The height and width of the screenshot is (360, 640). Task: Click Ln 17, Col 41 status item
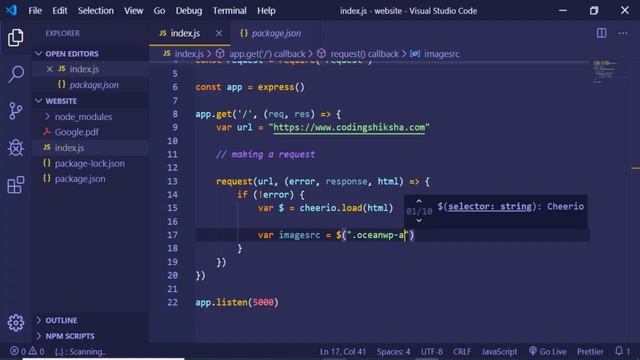(x=342, y=351)
